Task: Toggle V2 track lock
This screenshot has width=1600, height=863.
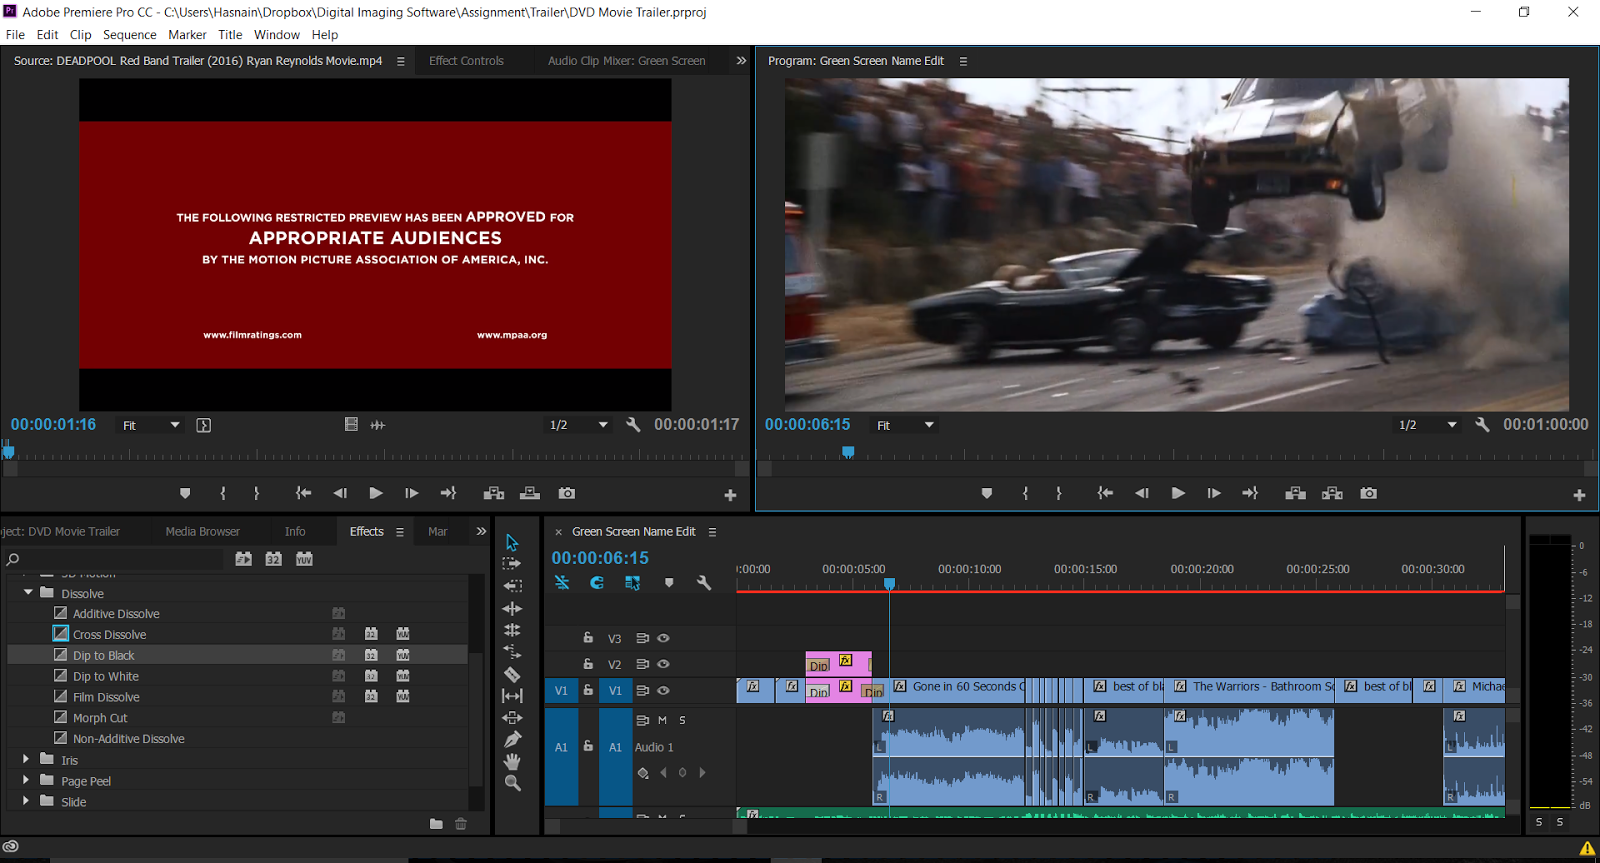Action: [588, 664]
